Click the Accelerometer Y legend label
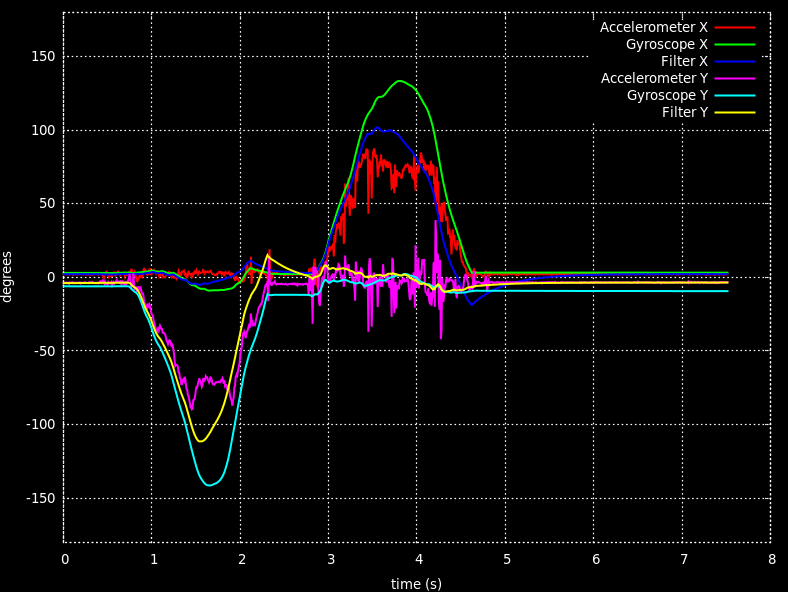This screenshot has width=788, height=592. pyautogui.click(x=654, y=78)
